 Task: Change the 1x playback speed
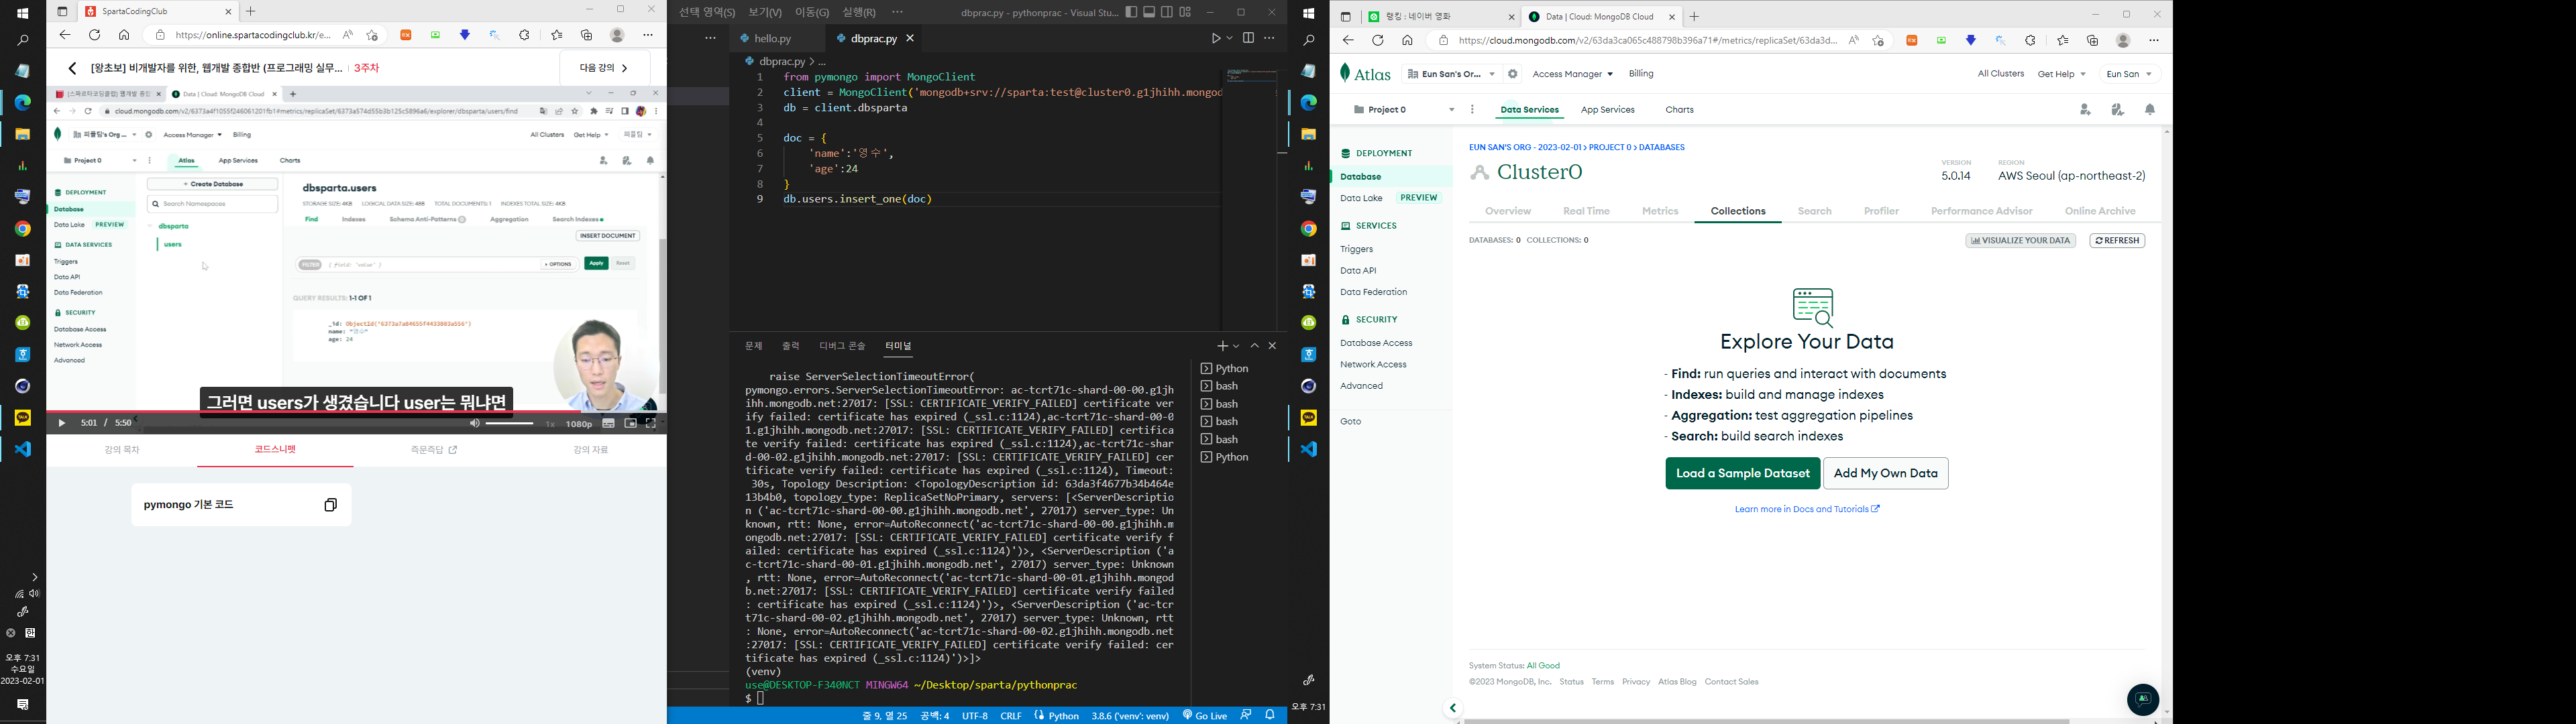point(550,424)
